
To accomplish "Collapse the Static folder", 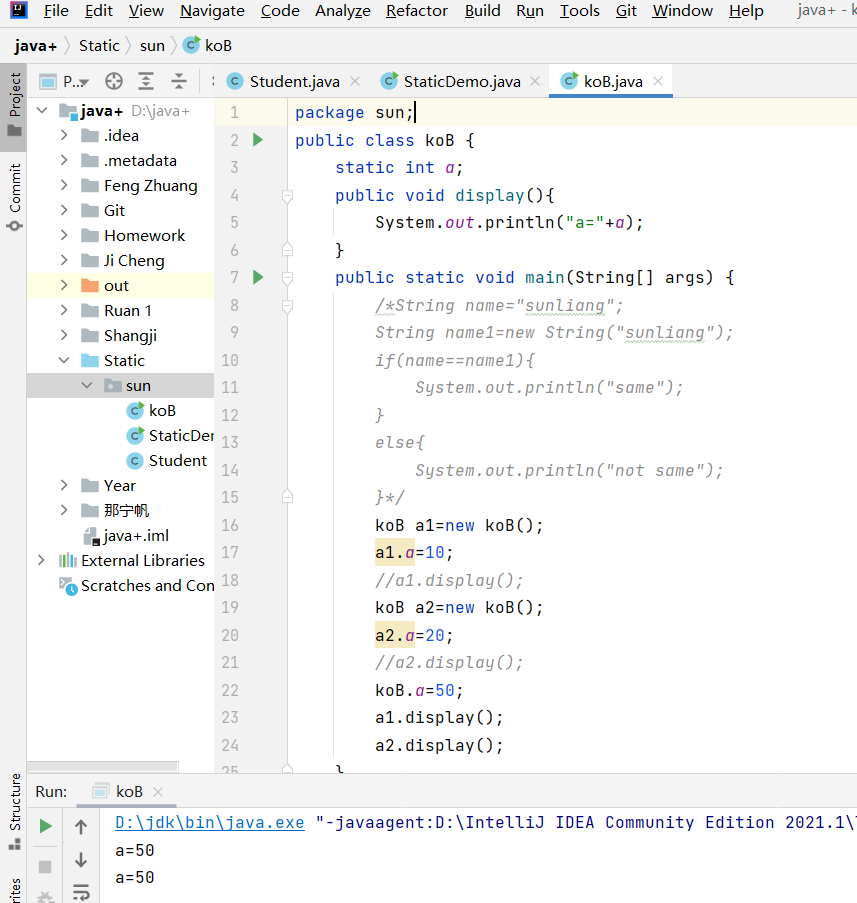I will click(64, 361).
